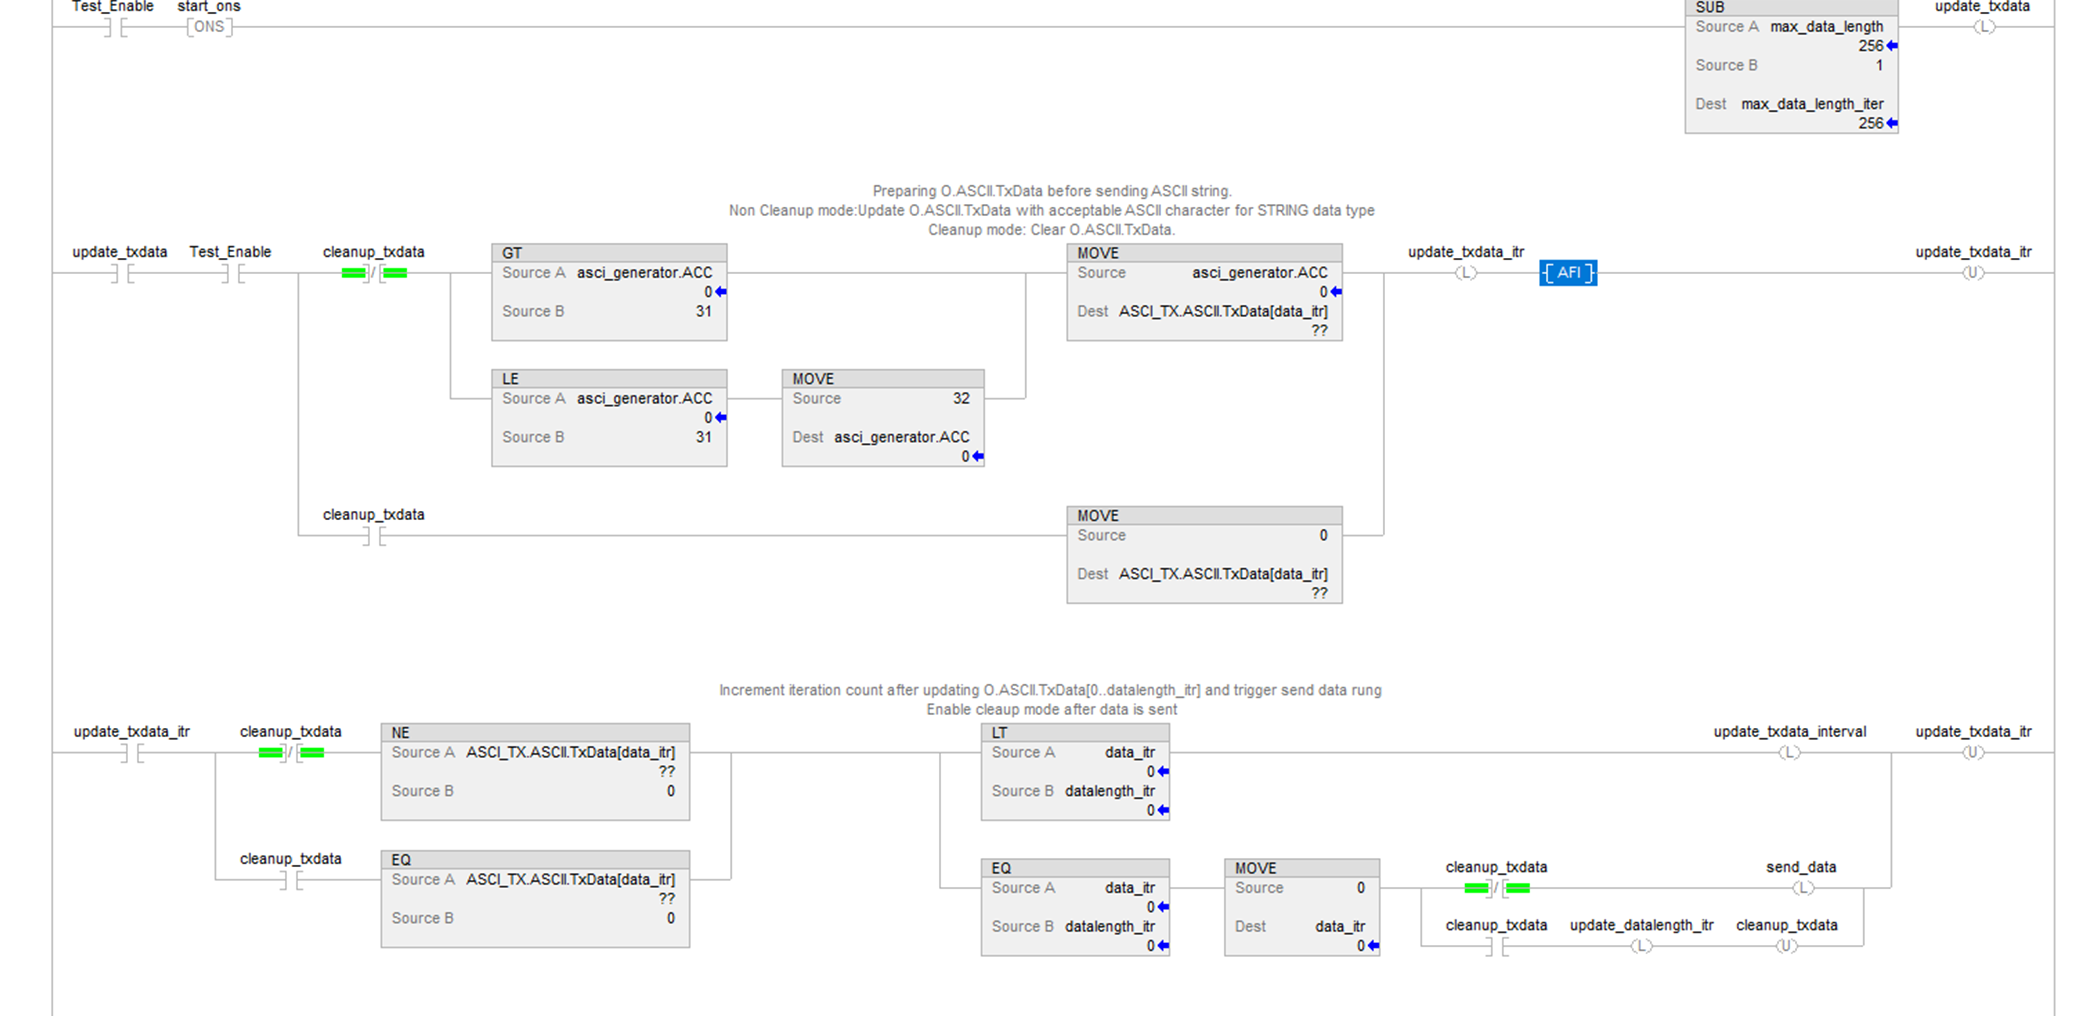The image size is (2074, 1016).
Task: Click max_data_length tag in SUB Source A
Action: 1826,27
